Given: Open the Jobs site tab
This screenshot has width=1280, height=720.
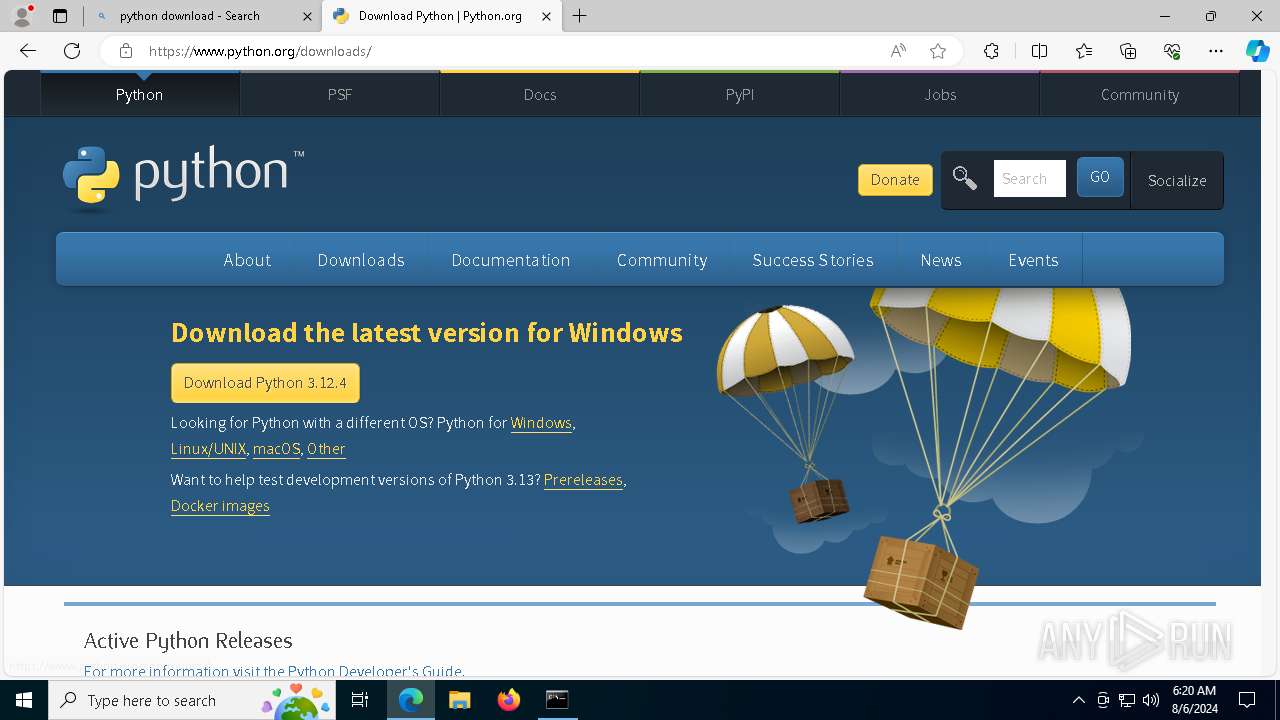Looking at the screenshot, I should click(x=940, y=94).
